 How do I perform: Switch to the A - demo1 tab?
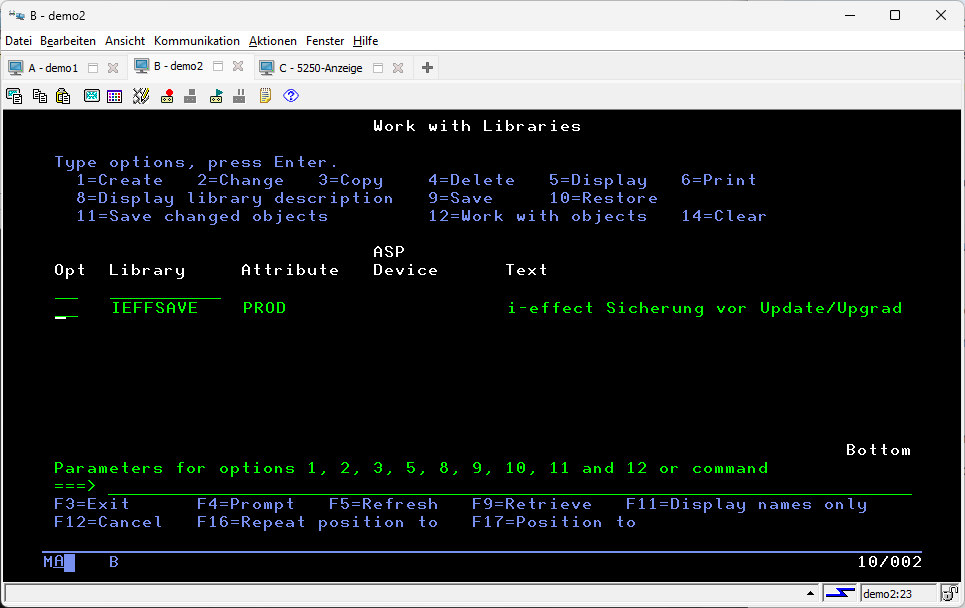click(x=52, y=68)
